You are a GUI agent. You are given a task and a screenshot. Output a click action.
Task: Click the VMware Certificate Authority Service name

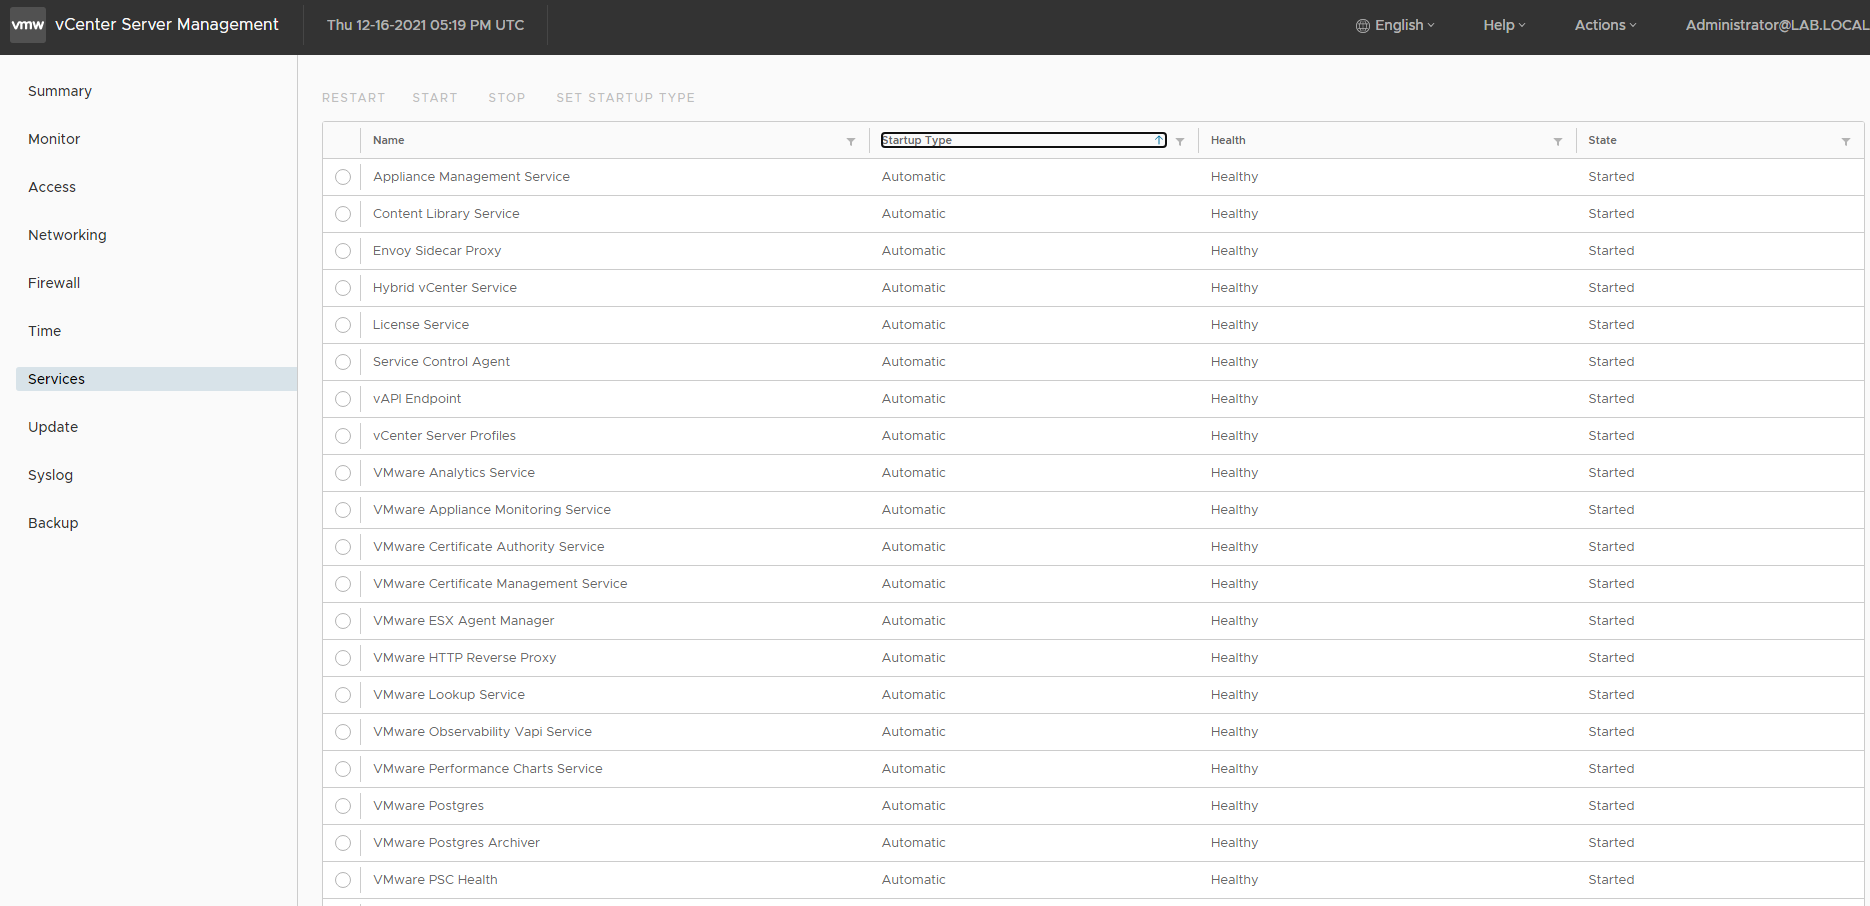pyautogui.click(x=489, y=547)
